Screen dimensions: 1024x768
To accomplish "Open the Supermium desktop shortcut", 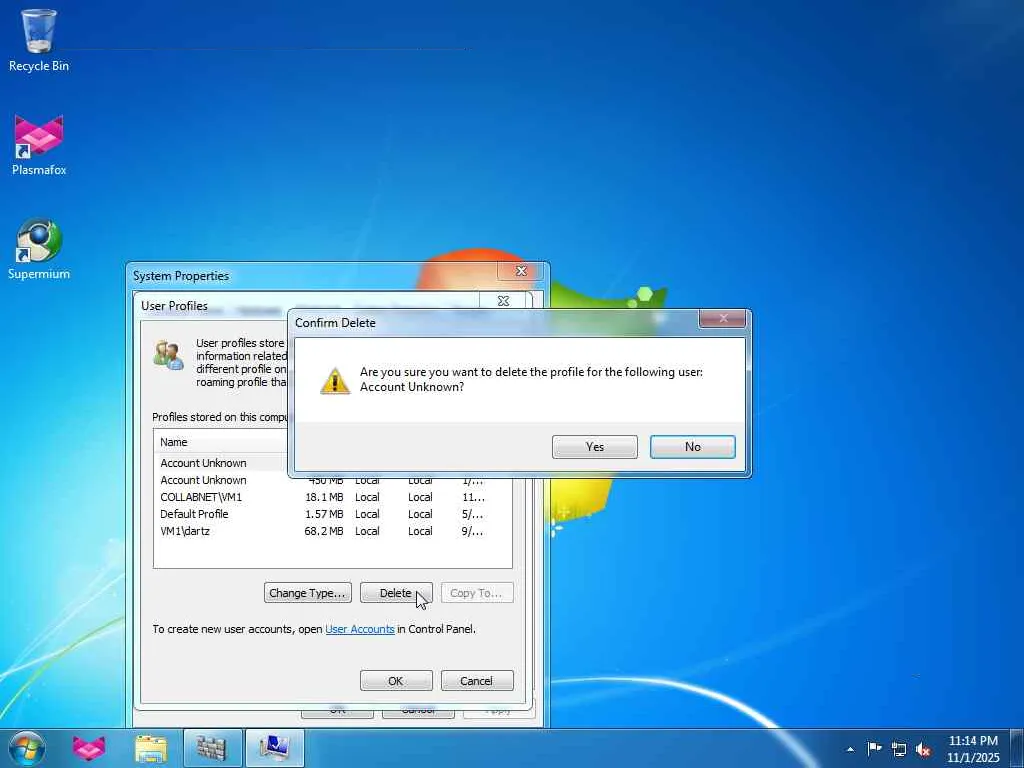I will click(39, 249).
